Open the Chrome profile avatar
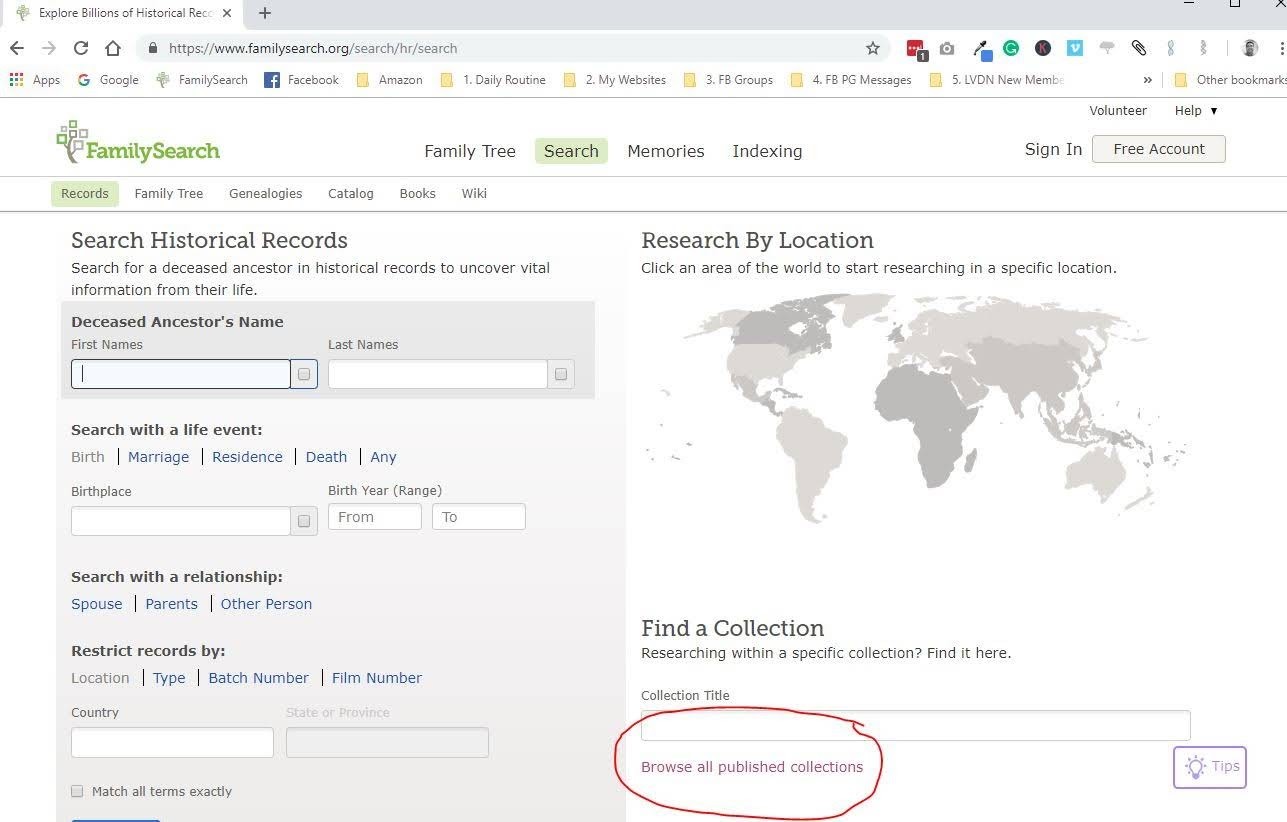 click(1249, 48)
